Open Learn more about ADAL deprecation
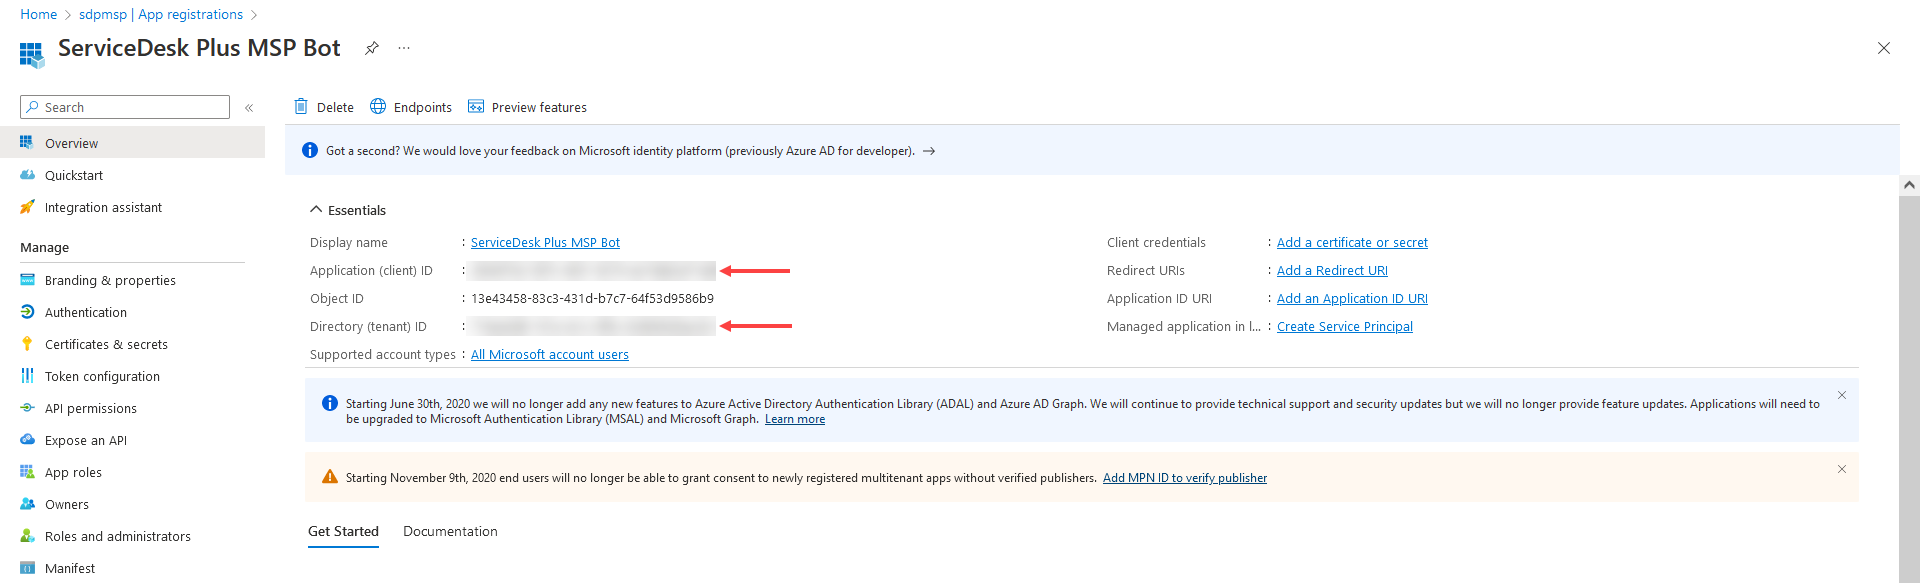 coord(795,419)
